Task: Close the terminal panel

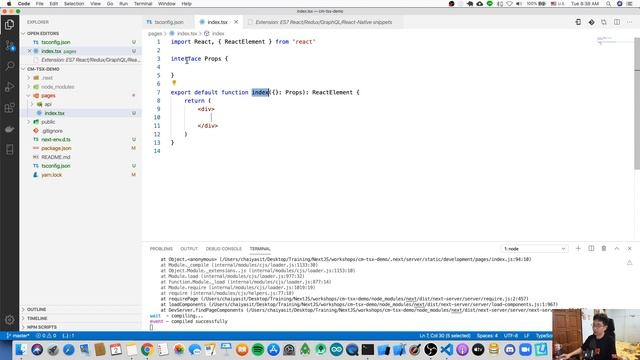Action: 629,249
